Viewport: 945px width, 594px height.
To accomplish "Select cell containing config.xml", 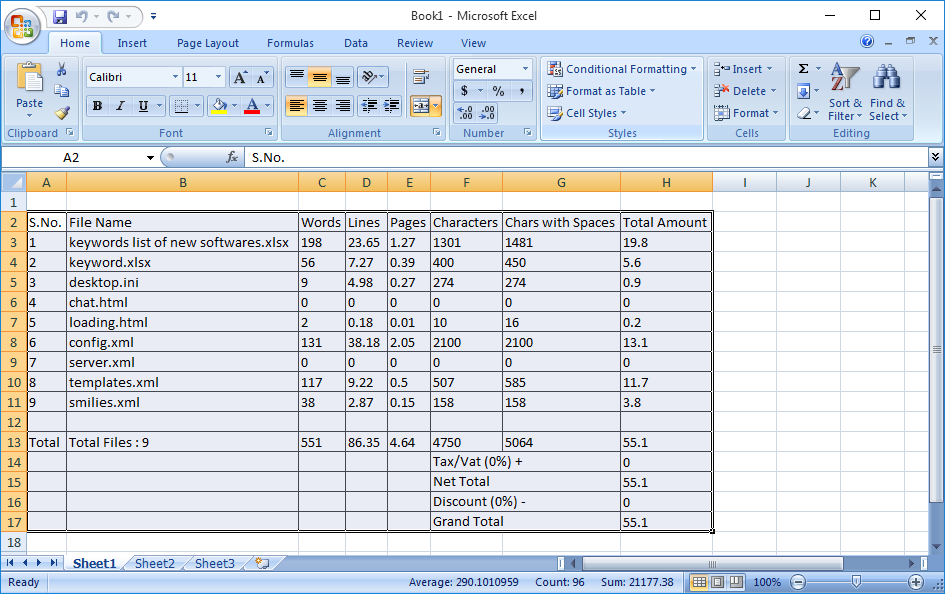I will pos(183,342).
